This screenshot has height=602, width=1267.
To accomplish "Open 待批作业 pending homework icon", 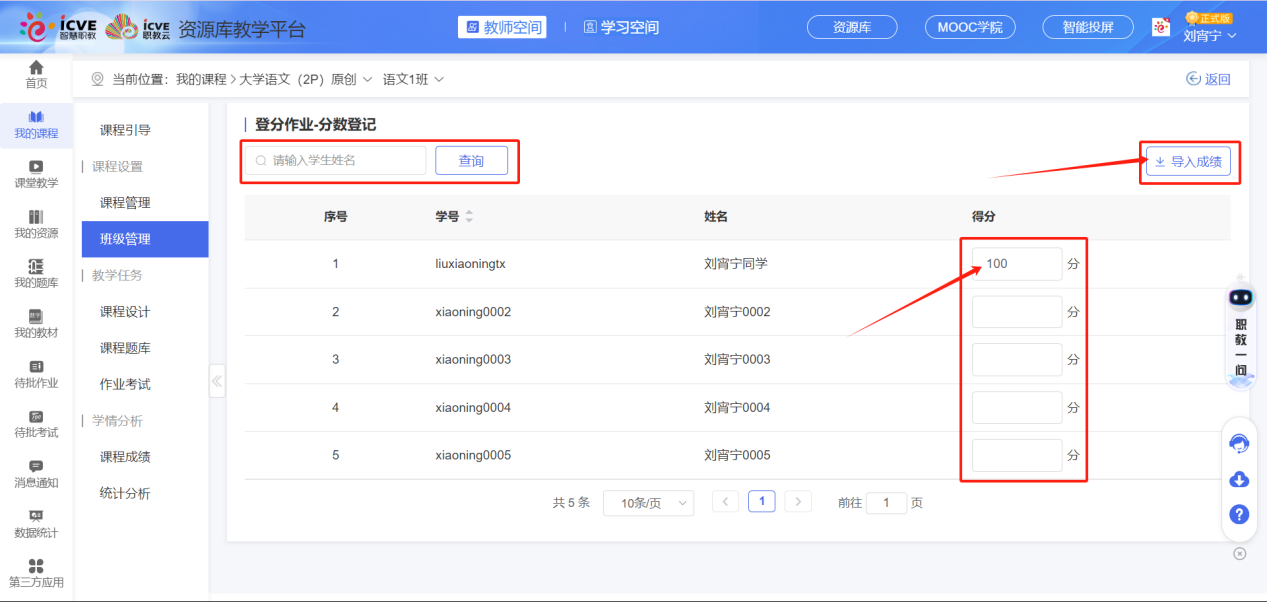I will [x=36, y=374].
